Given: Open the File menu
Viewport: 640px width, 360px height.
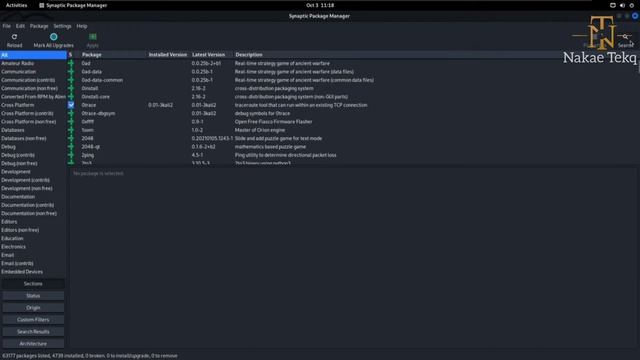Looking at the screenshot, I should tap(7, 26).
